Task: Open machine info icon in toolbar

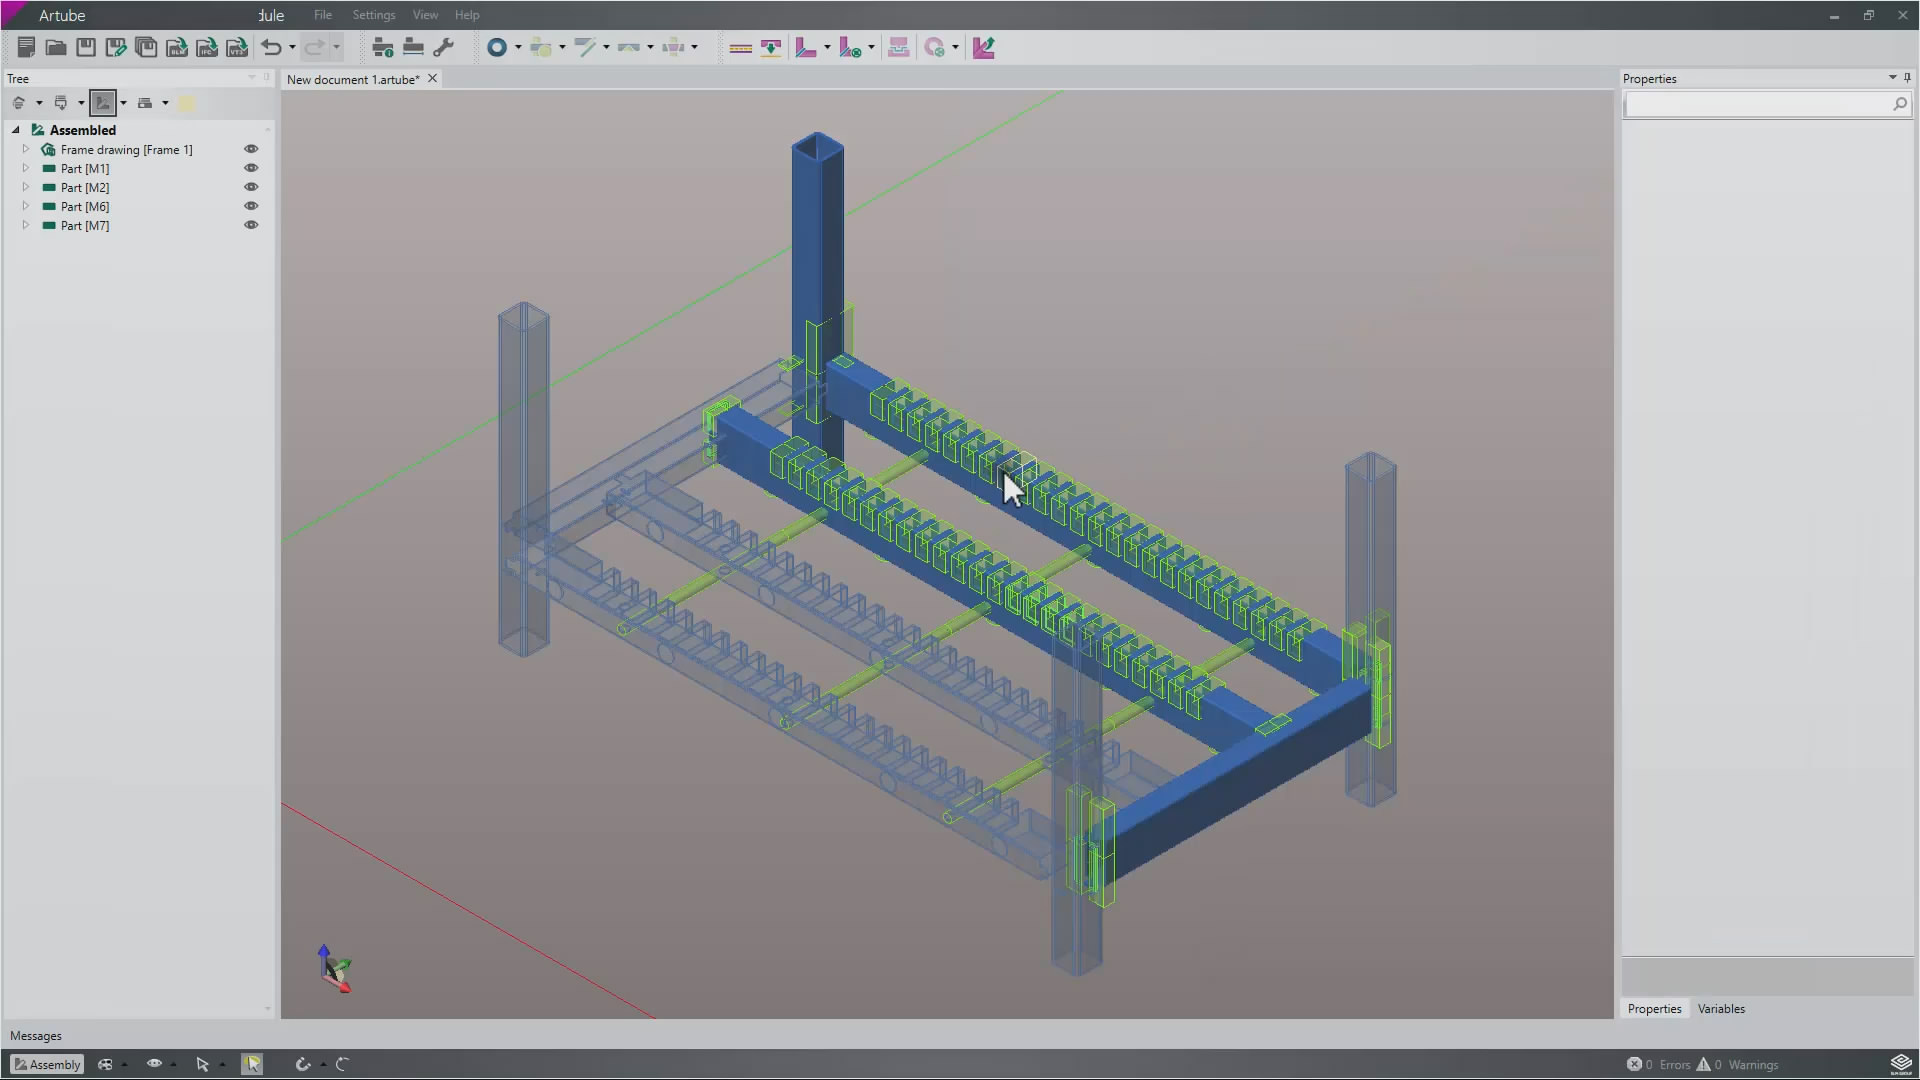Action: click(382, 47)
